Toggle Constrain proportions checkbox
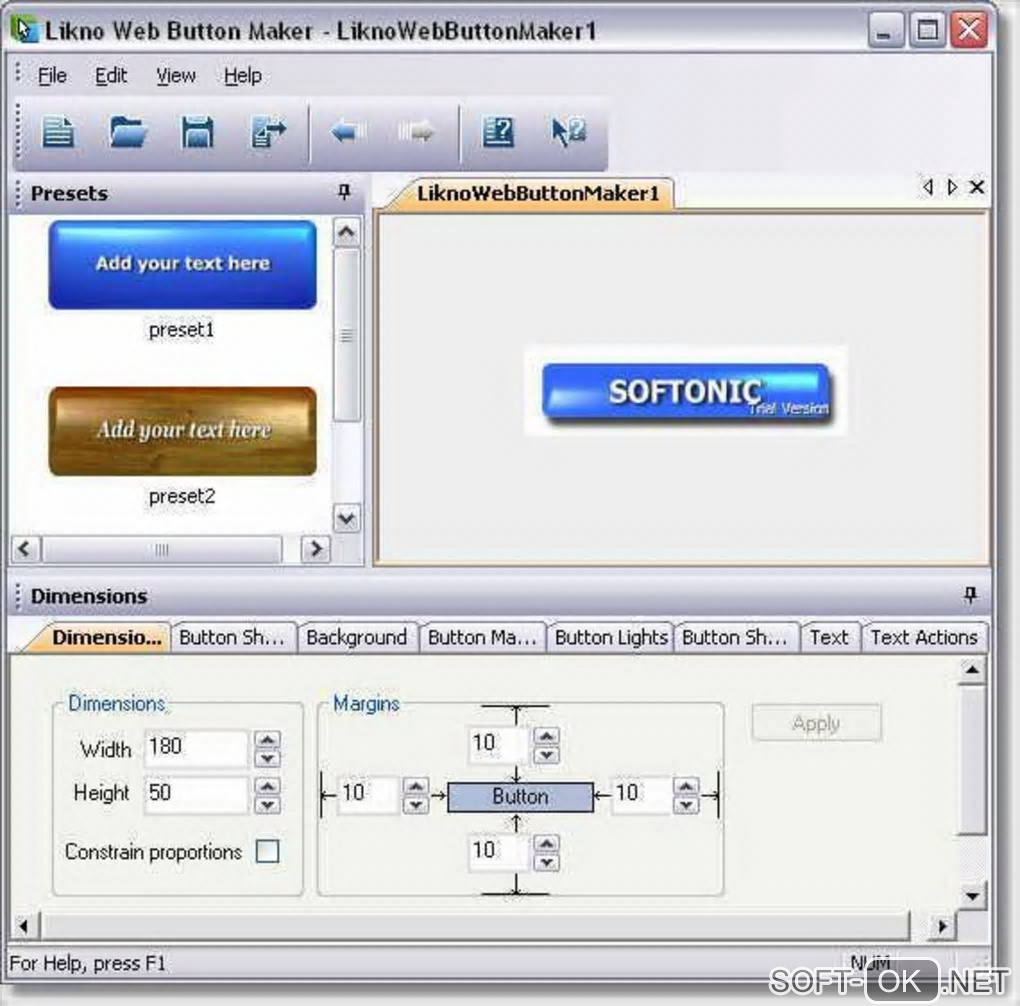Screen dimensions: 1020x1006 (267, 851)
